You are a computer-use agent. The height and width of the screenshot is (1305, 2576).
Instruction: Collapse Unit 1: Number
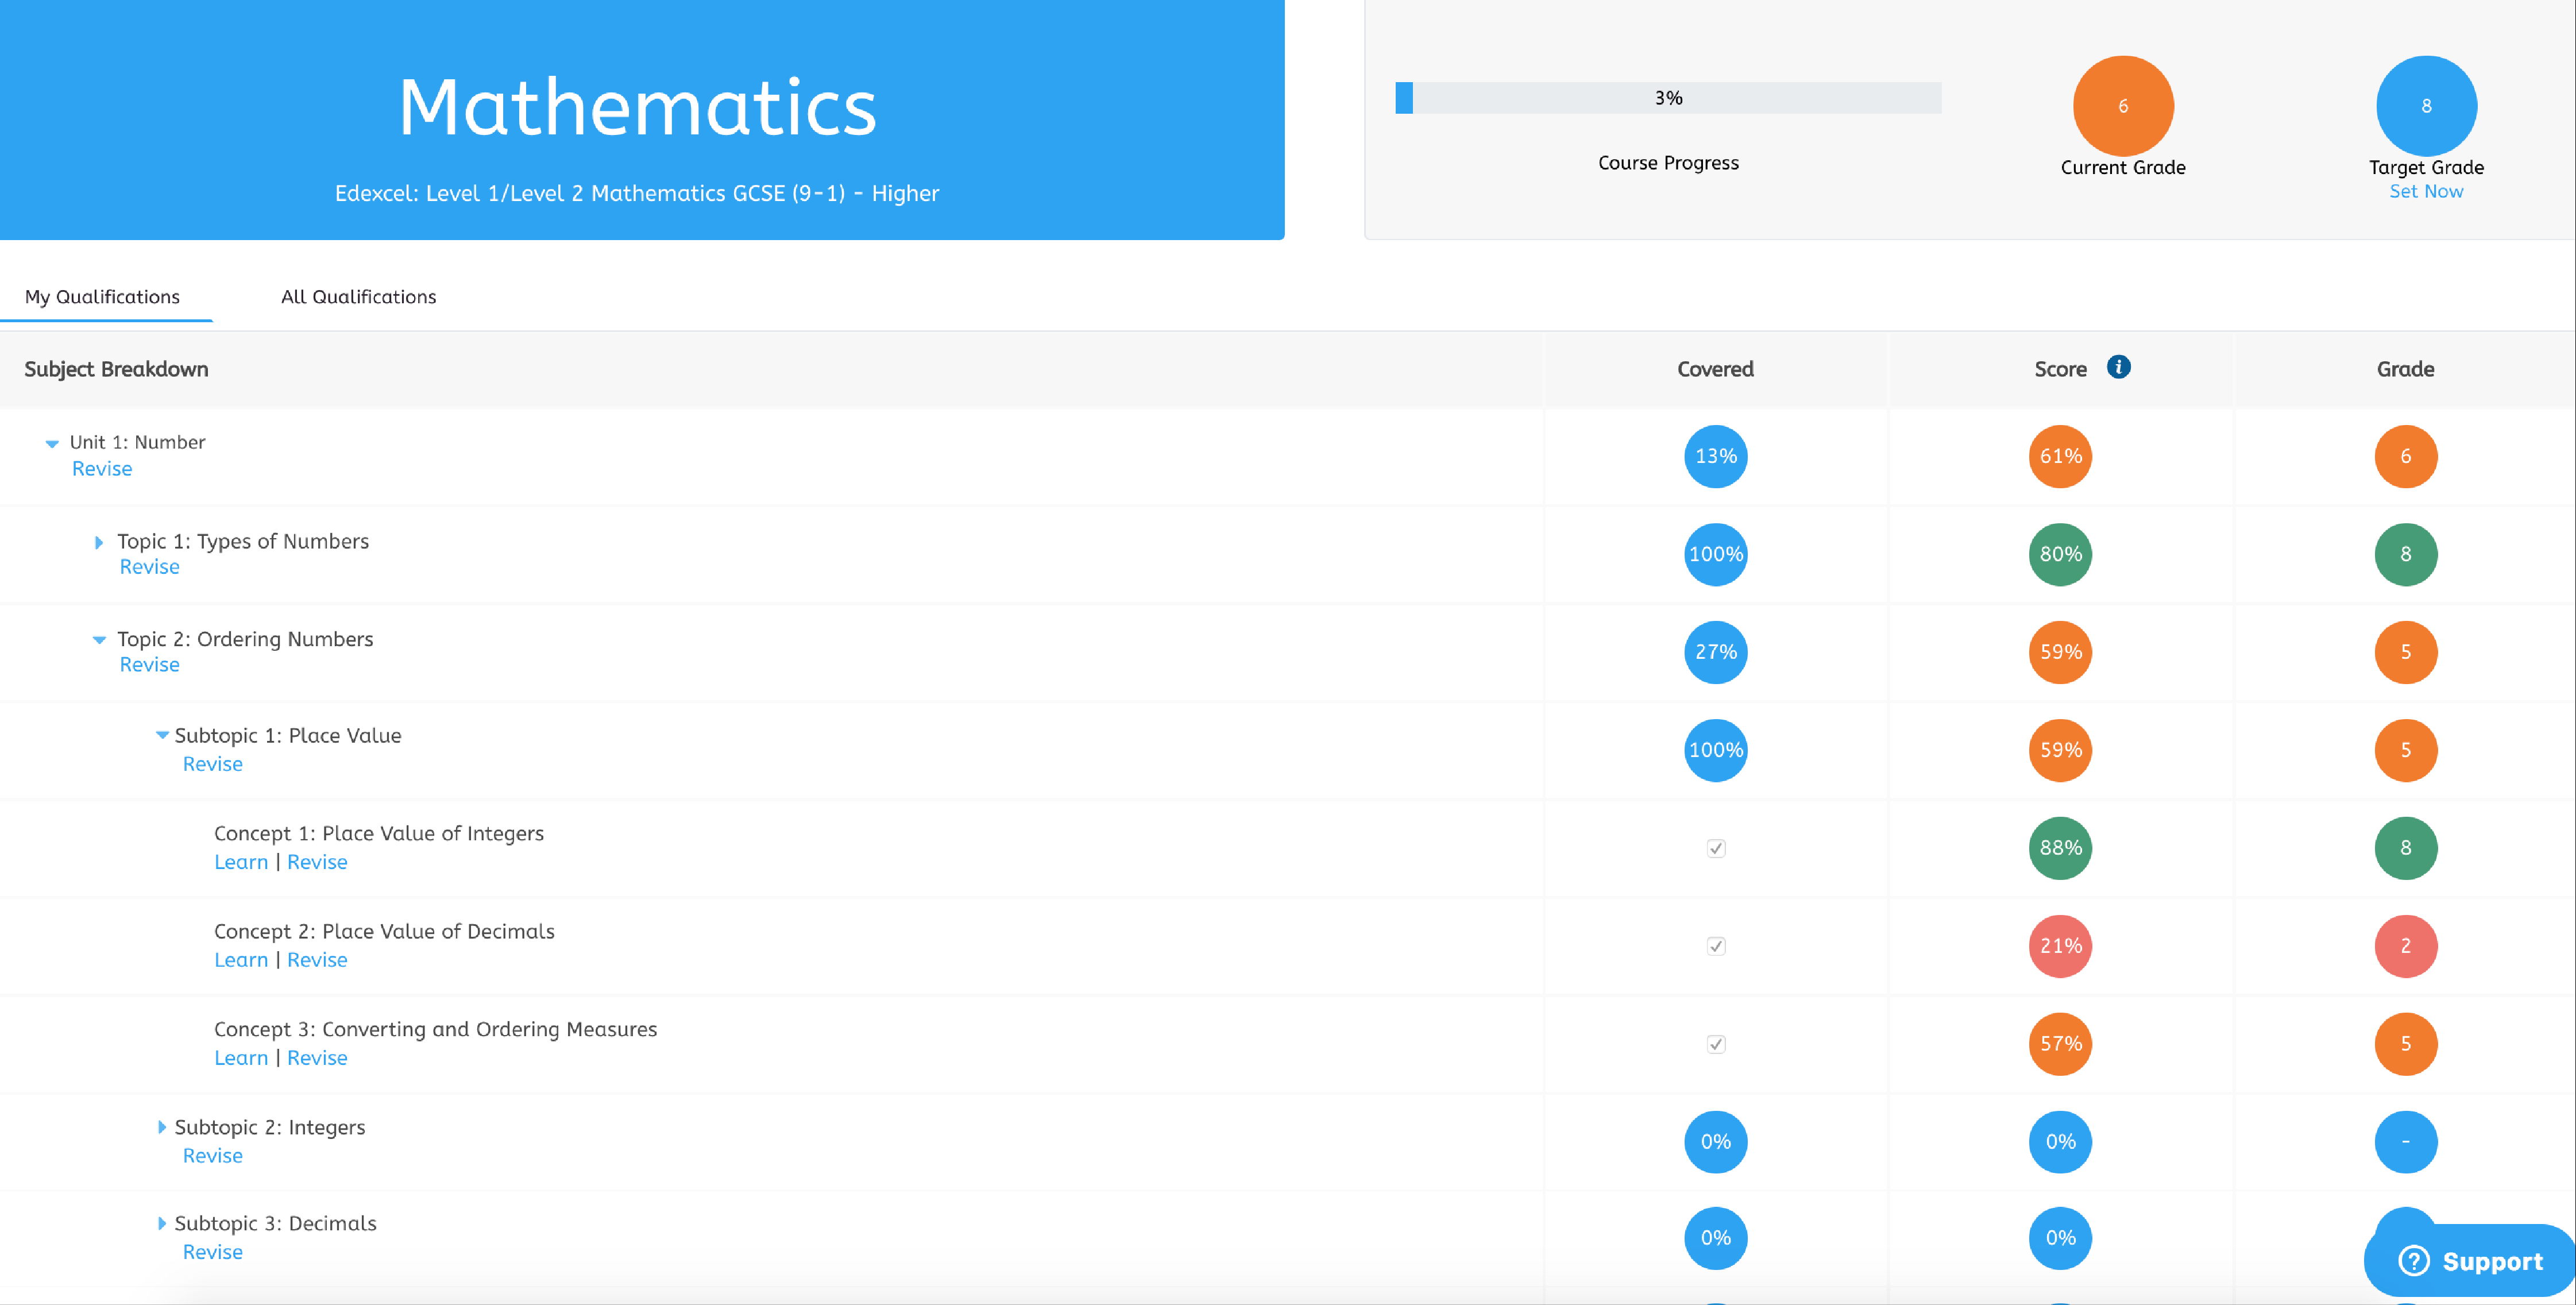tap(52, 443)
